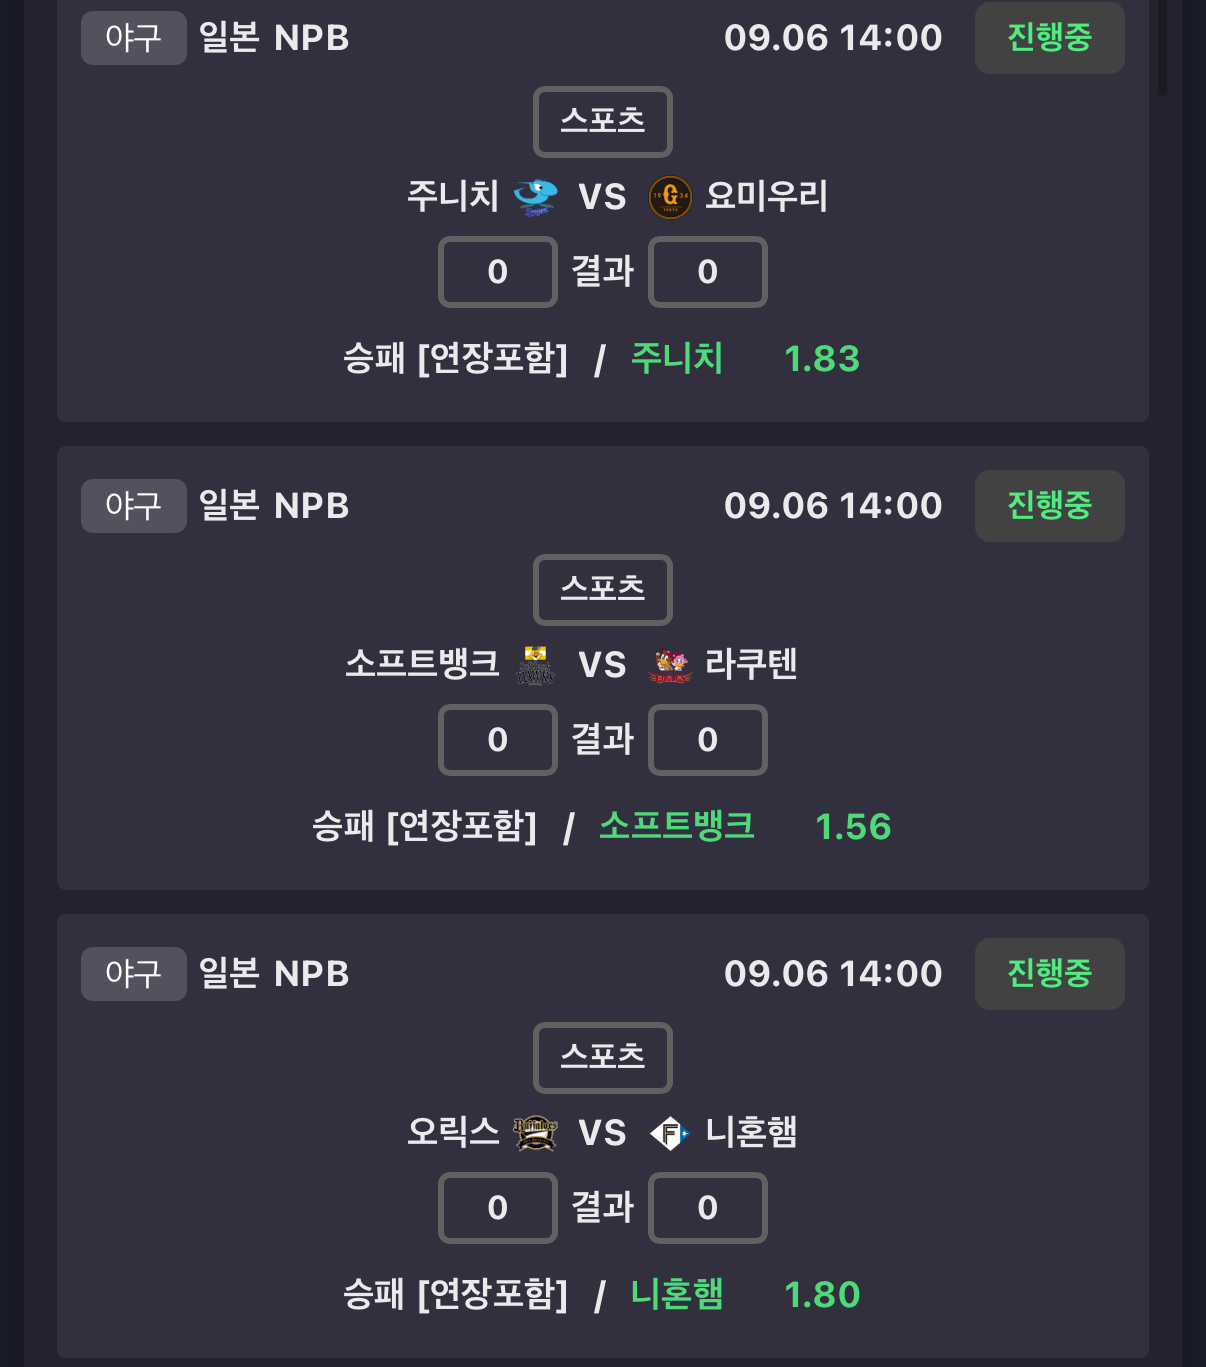
Task: Click the 요미우리 Giants team logo
Action: (670, 197)
